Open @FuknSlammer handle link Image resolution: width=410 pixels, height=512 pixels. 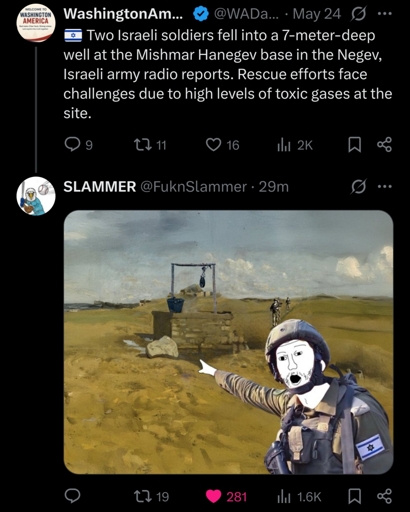coord(193,187)
